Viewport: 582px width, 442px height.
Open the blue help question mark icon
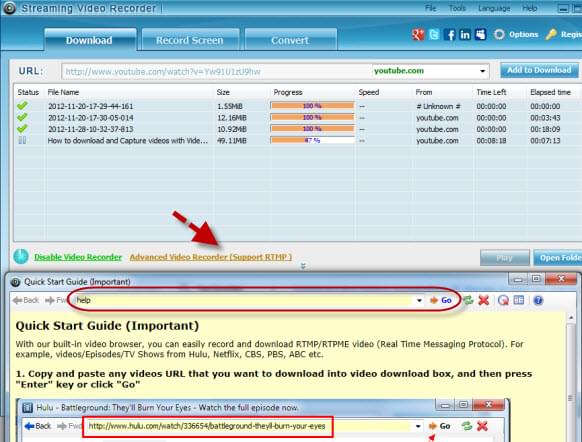pyautogui.click(x=538, y=300)
